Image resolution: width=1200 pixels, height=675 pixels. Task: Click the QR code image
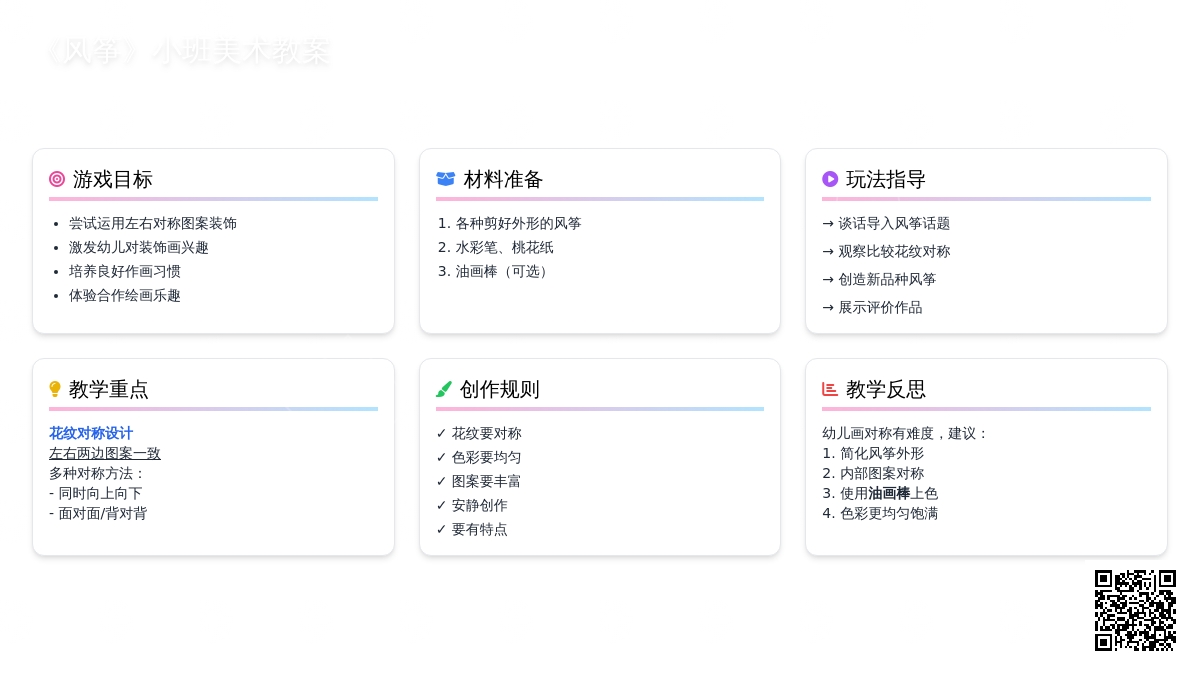click(x=1135, y=610)
